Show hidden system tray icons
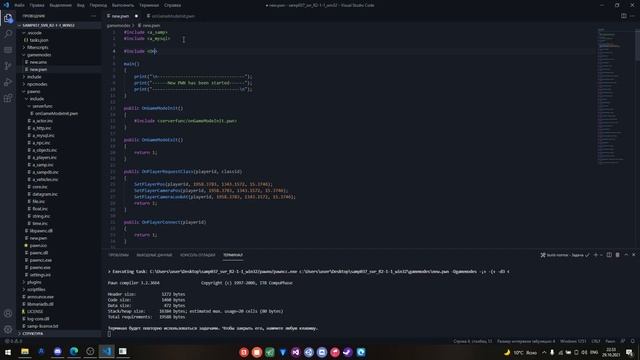640x360 pixels. point(544,352)
